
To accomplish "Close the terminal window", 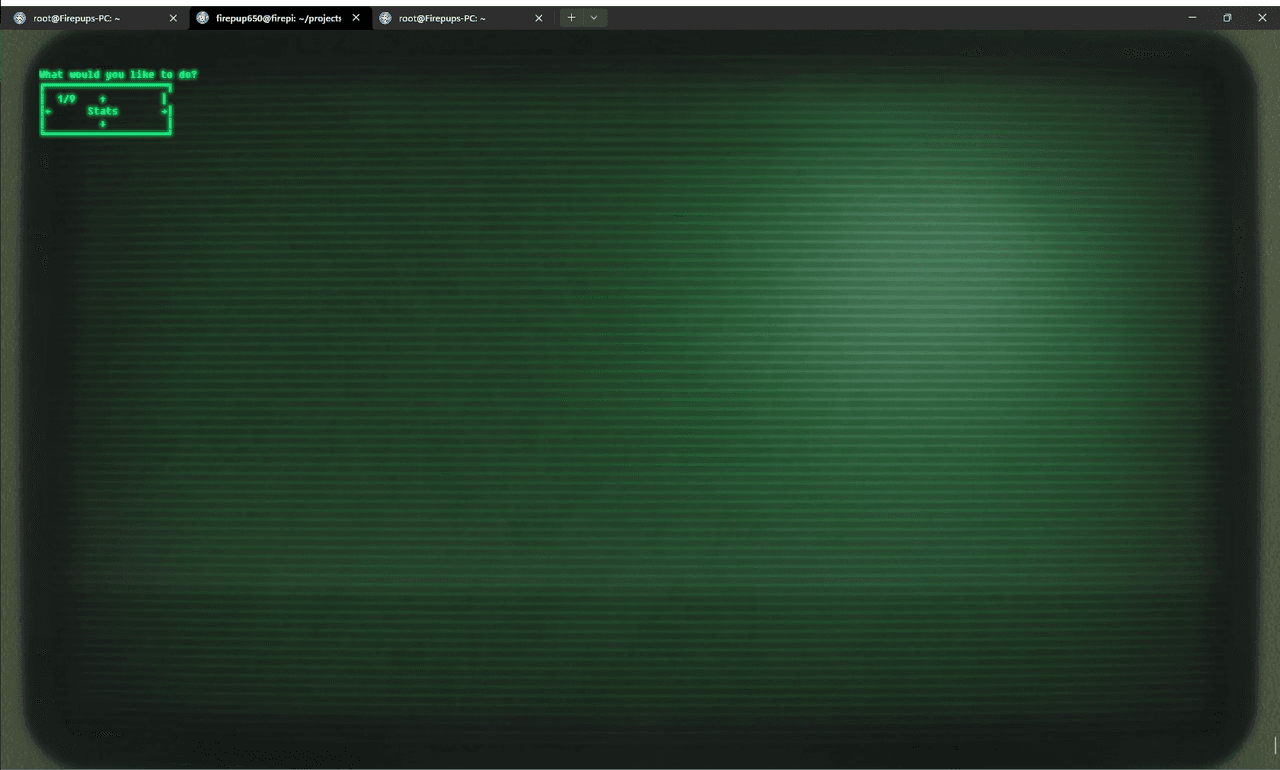I will tap(1262, 18).
